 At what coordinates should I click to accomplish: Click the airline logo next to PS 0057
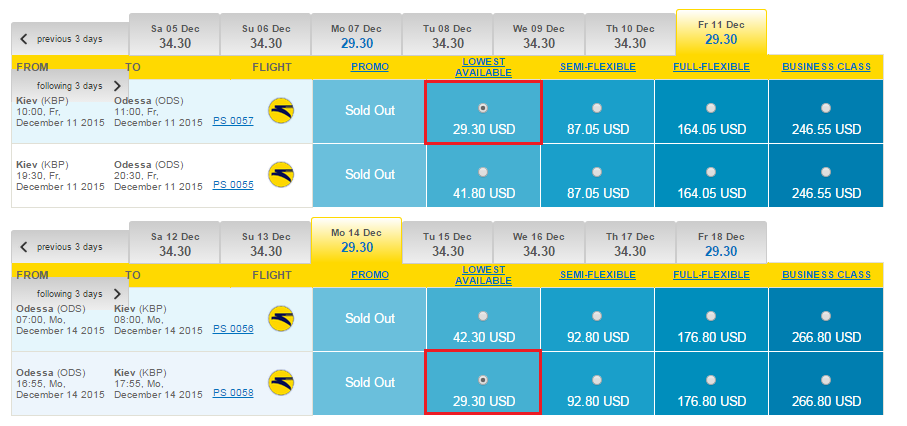[281, 111]
